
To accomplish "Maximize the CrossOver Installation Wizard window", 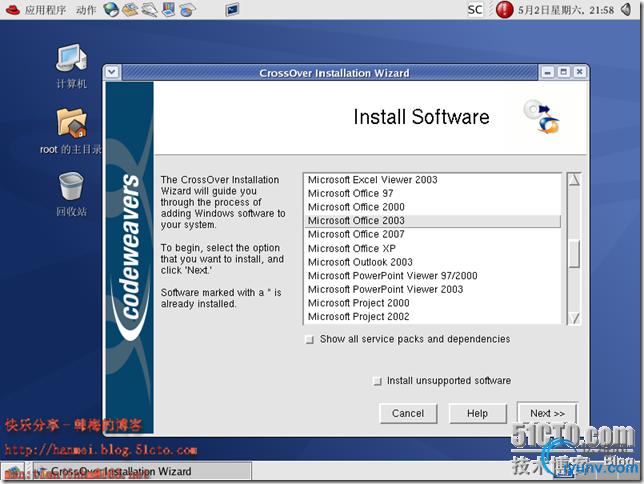I will coord(564,72).
